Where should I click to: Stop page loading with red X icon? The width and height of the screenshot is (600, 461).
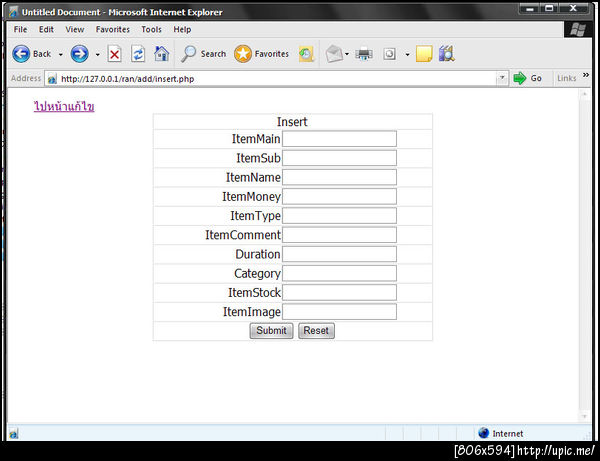click(114, 54)
